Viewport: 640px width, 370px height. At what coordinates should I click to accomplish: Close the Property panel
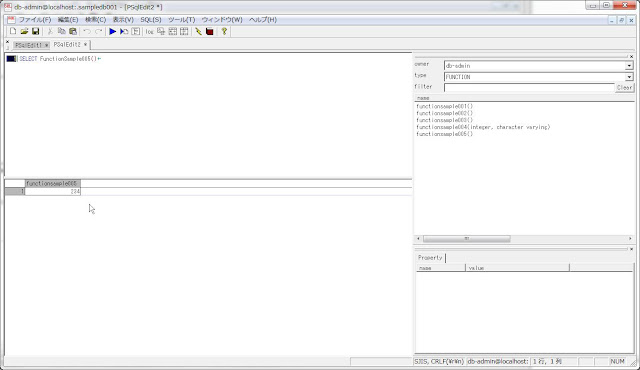click(631, 249)
